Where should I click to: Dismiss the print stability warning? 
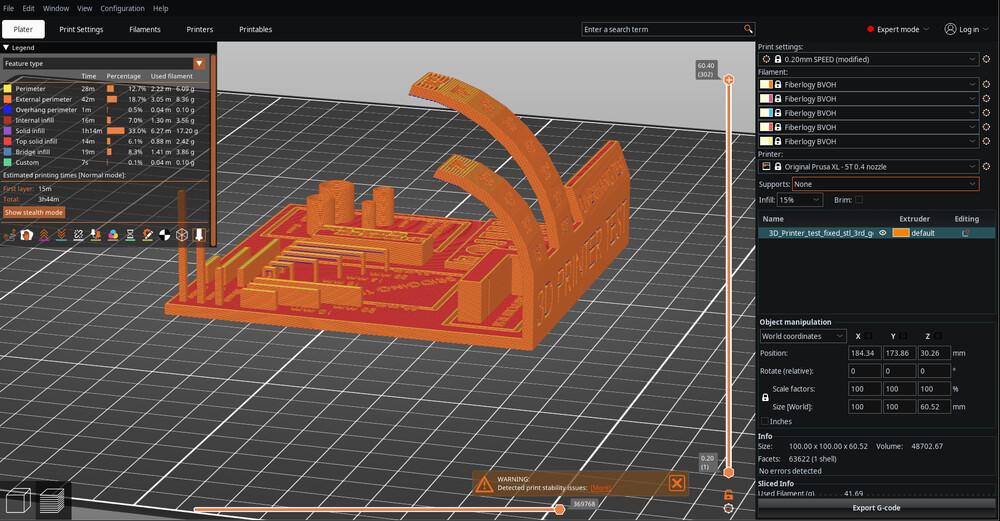[x=677, y=483]
